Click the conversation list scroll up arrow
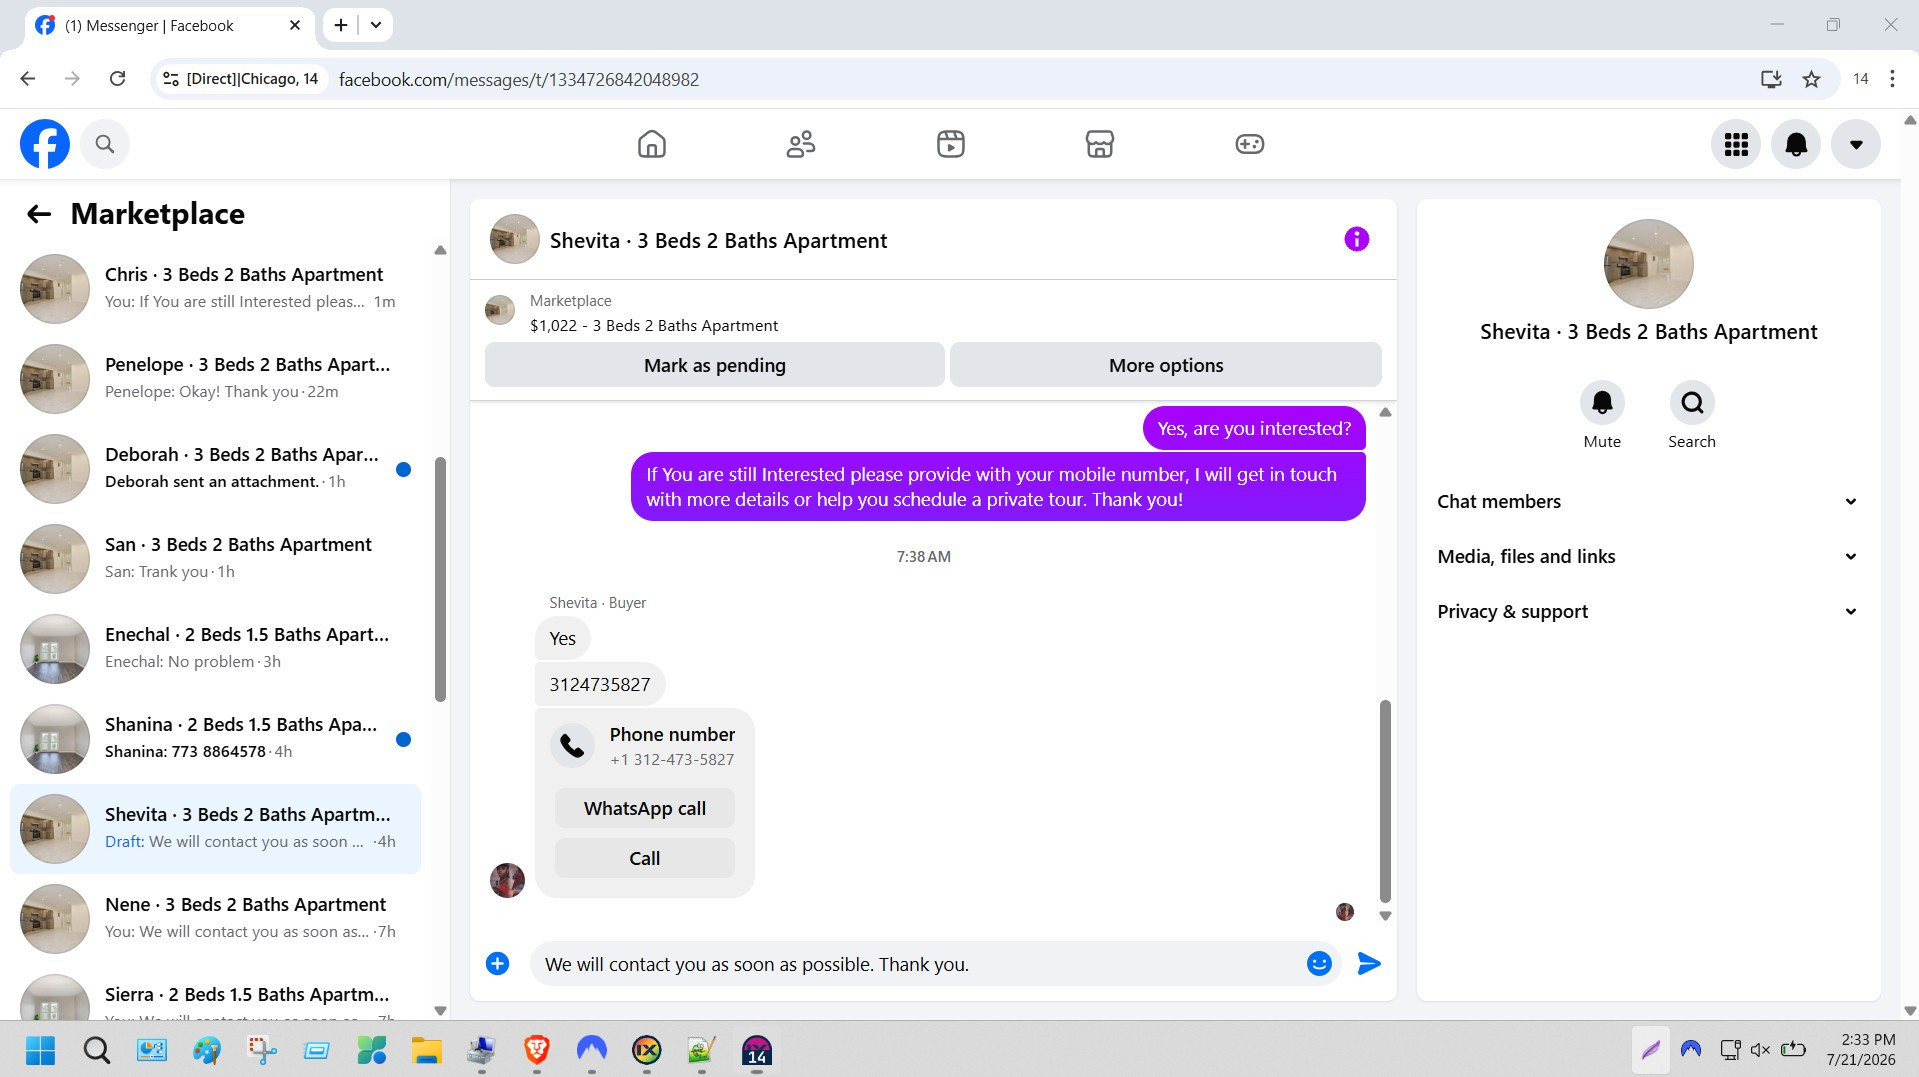The width and height of the screenshot is (1919, 1077). pos(440,250)
